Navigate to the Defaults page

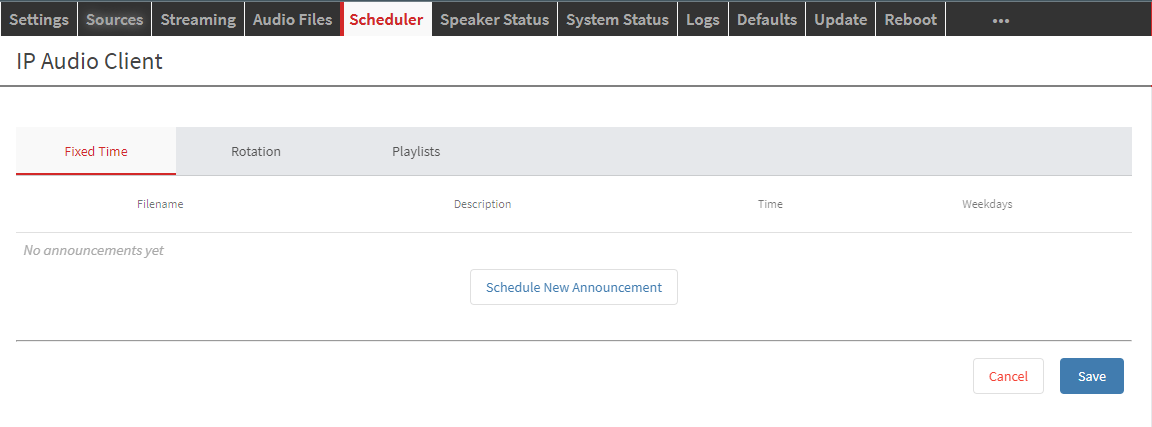point(767,19)
